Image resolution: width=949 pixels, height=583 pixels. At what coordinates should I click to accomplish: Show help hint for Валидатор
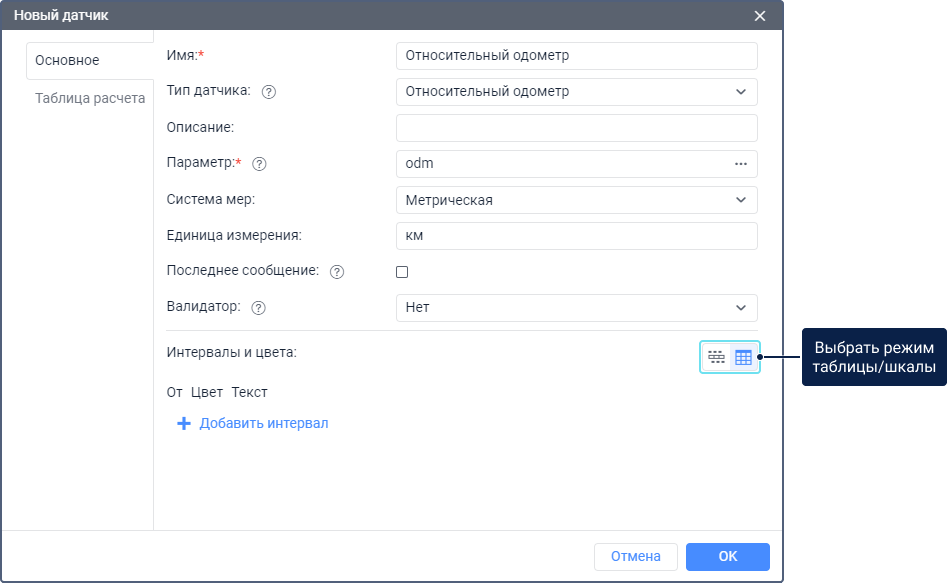259,308
